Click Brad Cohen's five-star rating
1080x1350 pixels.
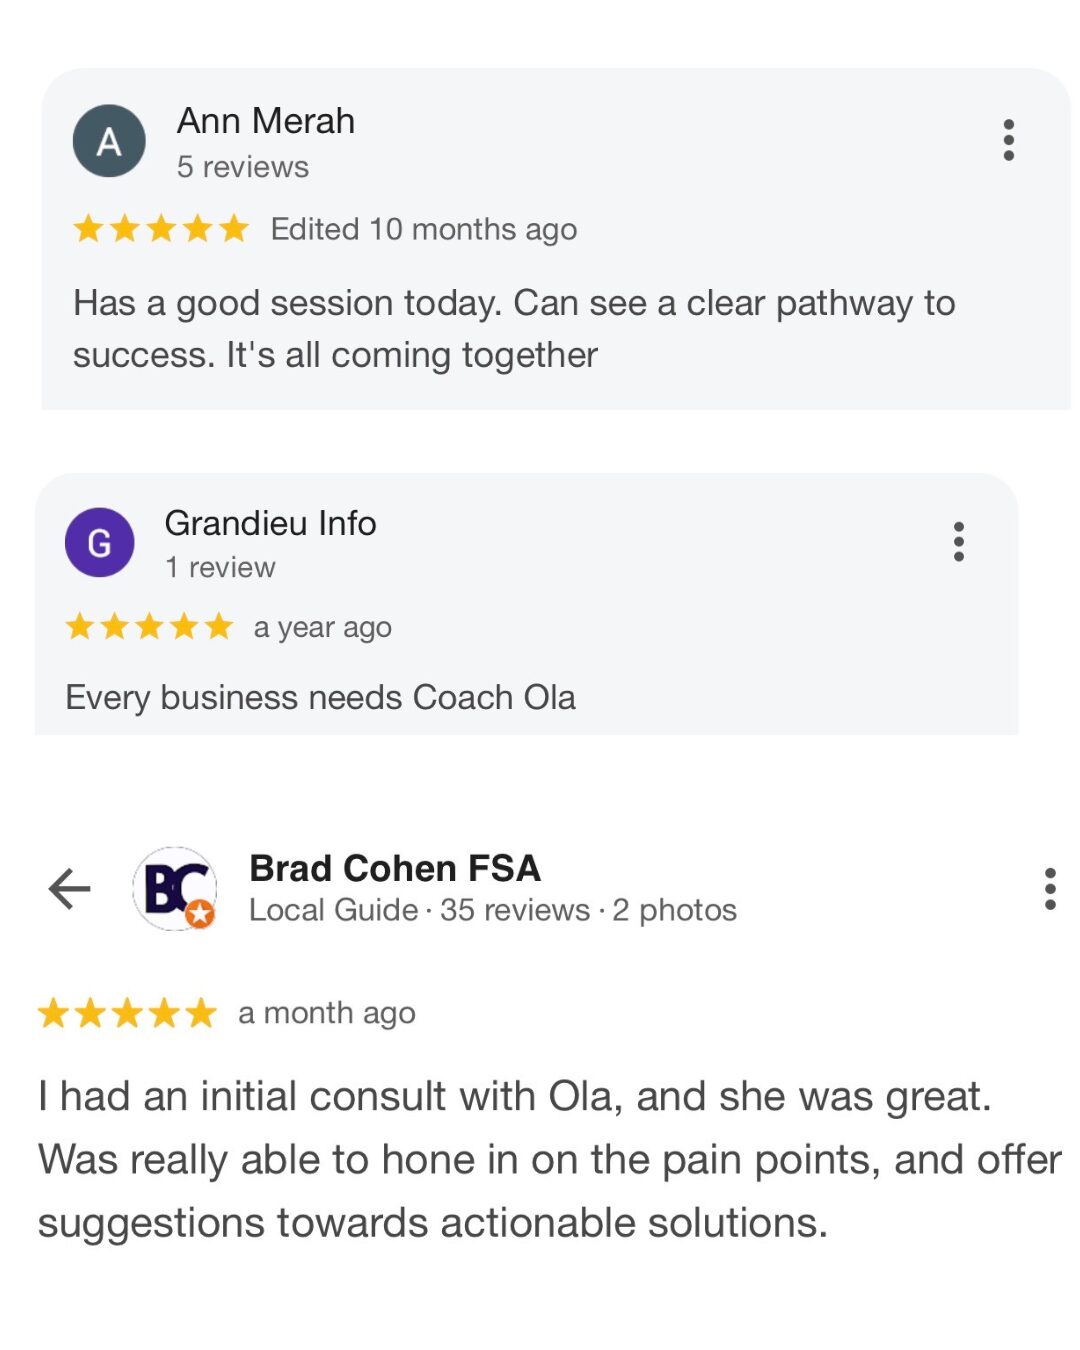[x=127, y=1013]
